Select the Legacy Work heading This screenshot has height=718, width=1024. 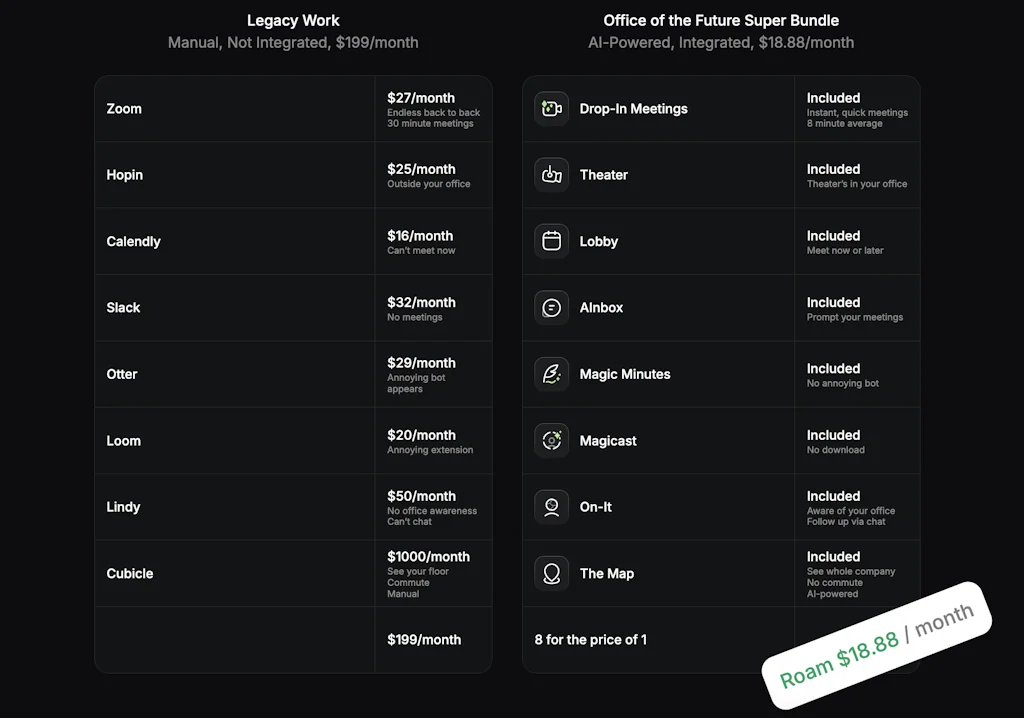[293, 20]
